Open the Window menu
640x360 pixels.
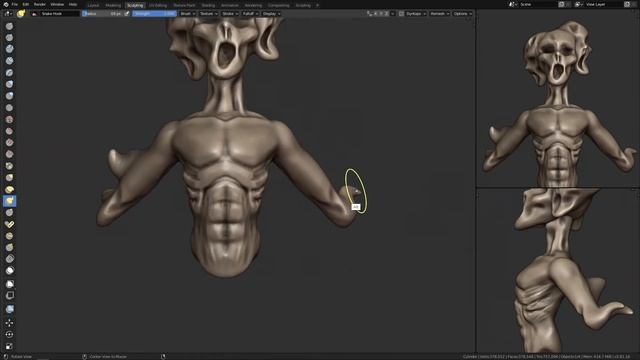click(x=57, y=4)
